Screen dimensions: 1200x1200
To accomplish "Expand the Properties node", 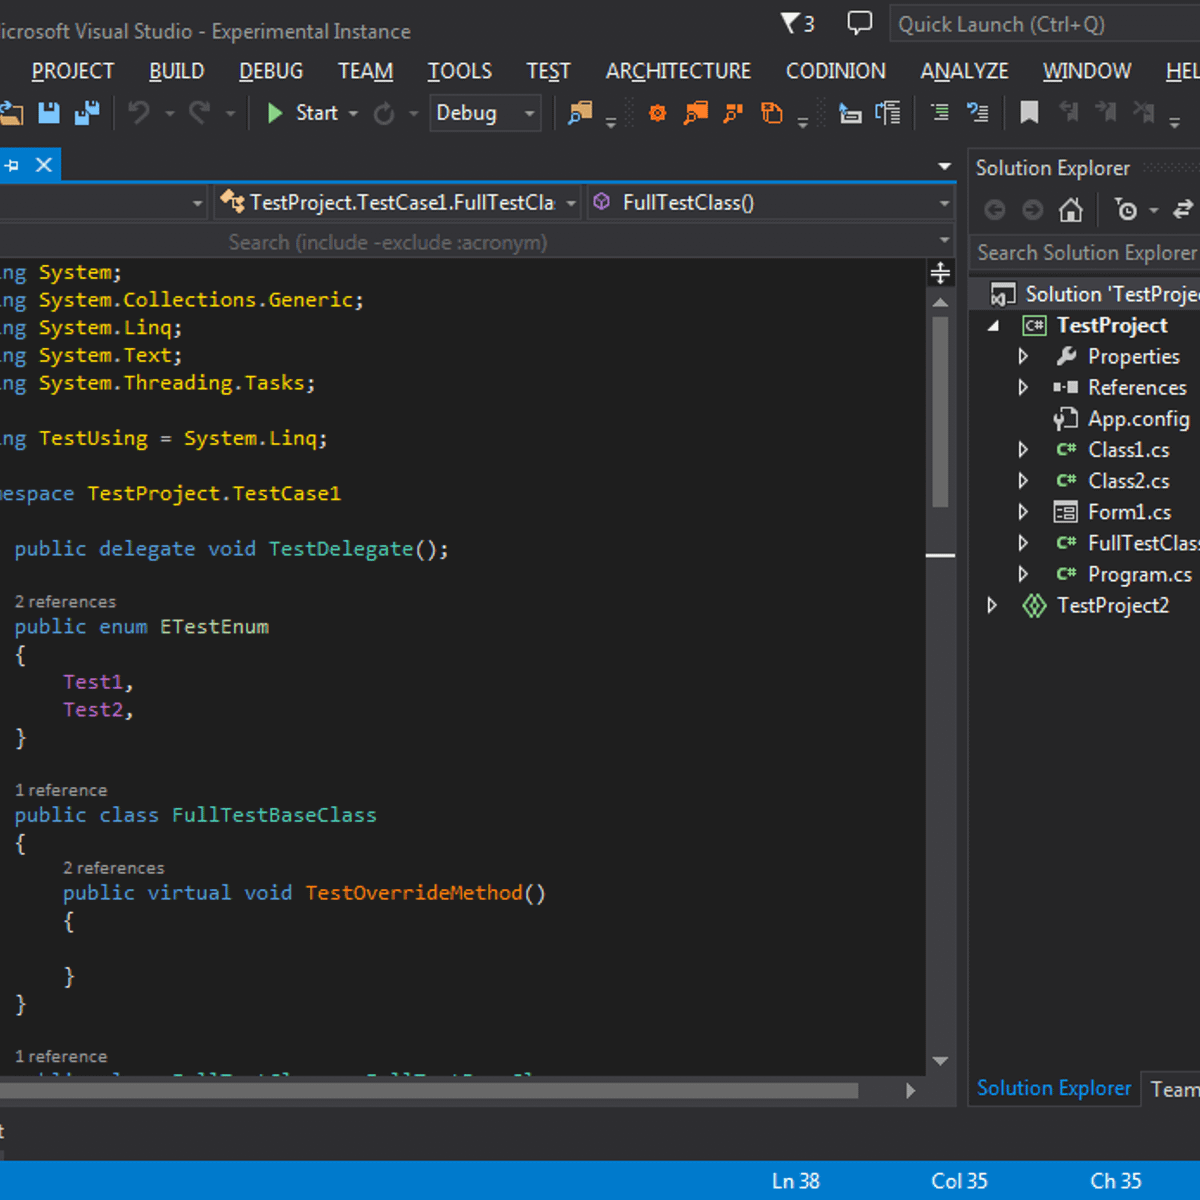I will coord(1023,356).
